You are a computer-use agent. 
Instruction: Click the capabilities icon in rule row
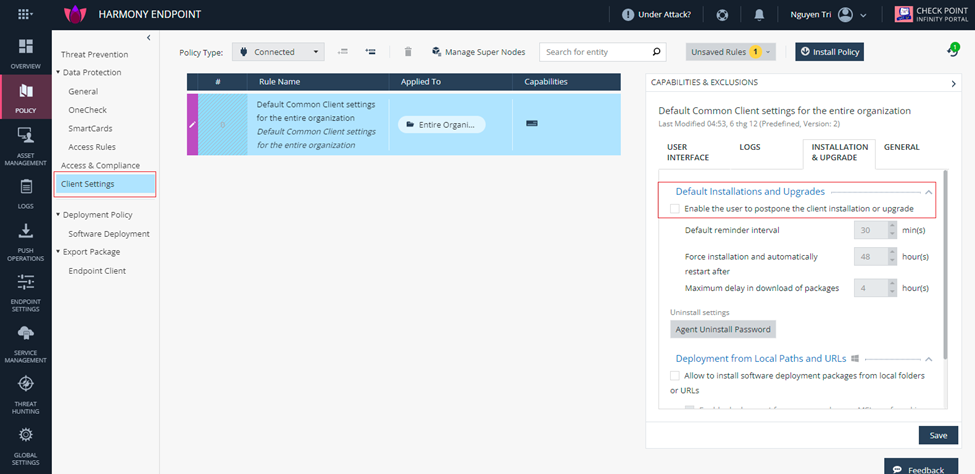point(532,124)
